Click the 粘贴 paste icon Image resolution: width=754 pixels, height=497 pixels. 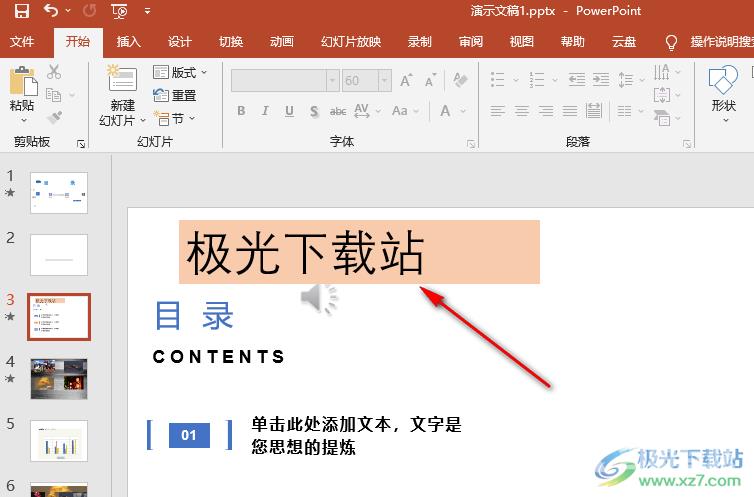coord(23,81)
